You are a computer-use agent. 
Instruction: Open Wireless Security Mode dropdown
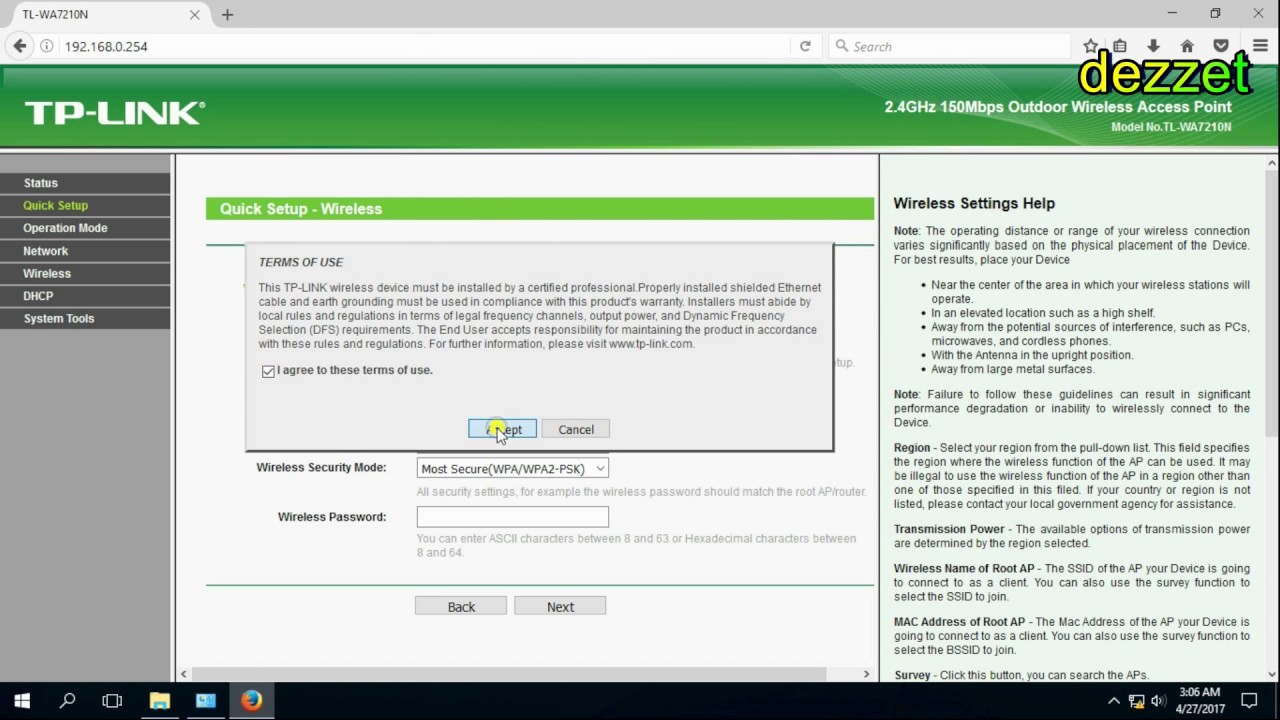pos(512,468)
